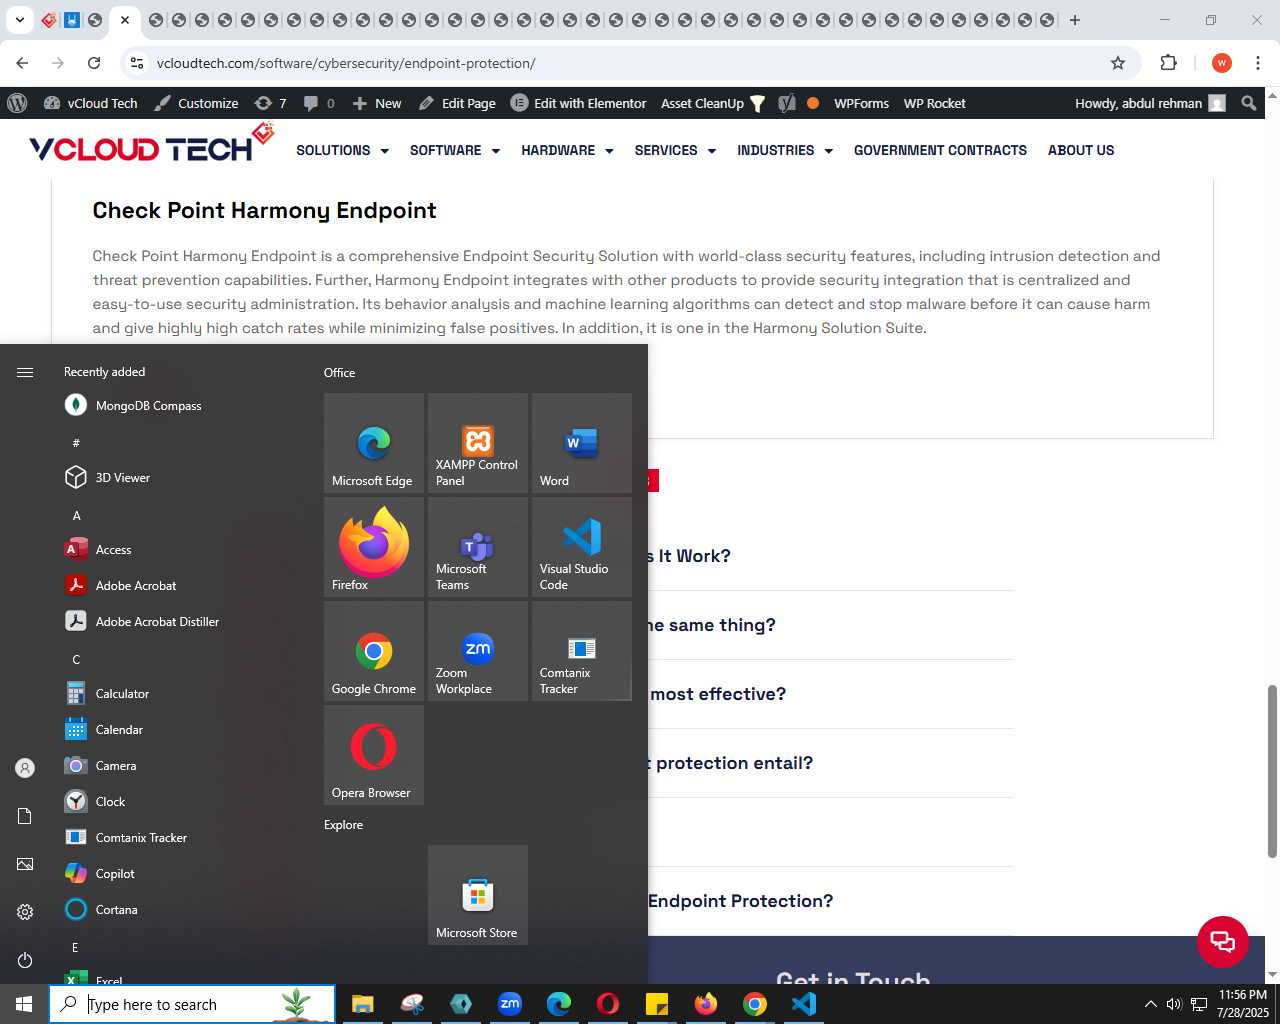Open the chat bubble widget
The image size is (1280, 1024).
(1223, 941)
